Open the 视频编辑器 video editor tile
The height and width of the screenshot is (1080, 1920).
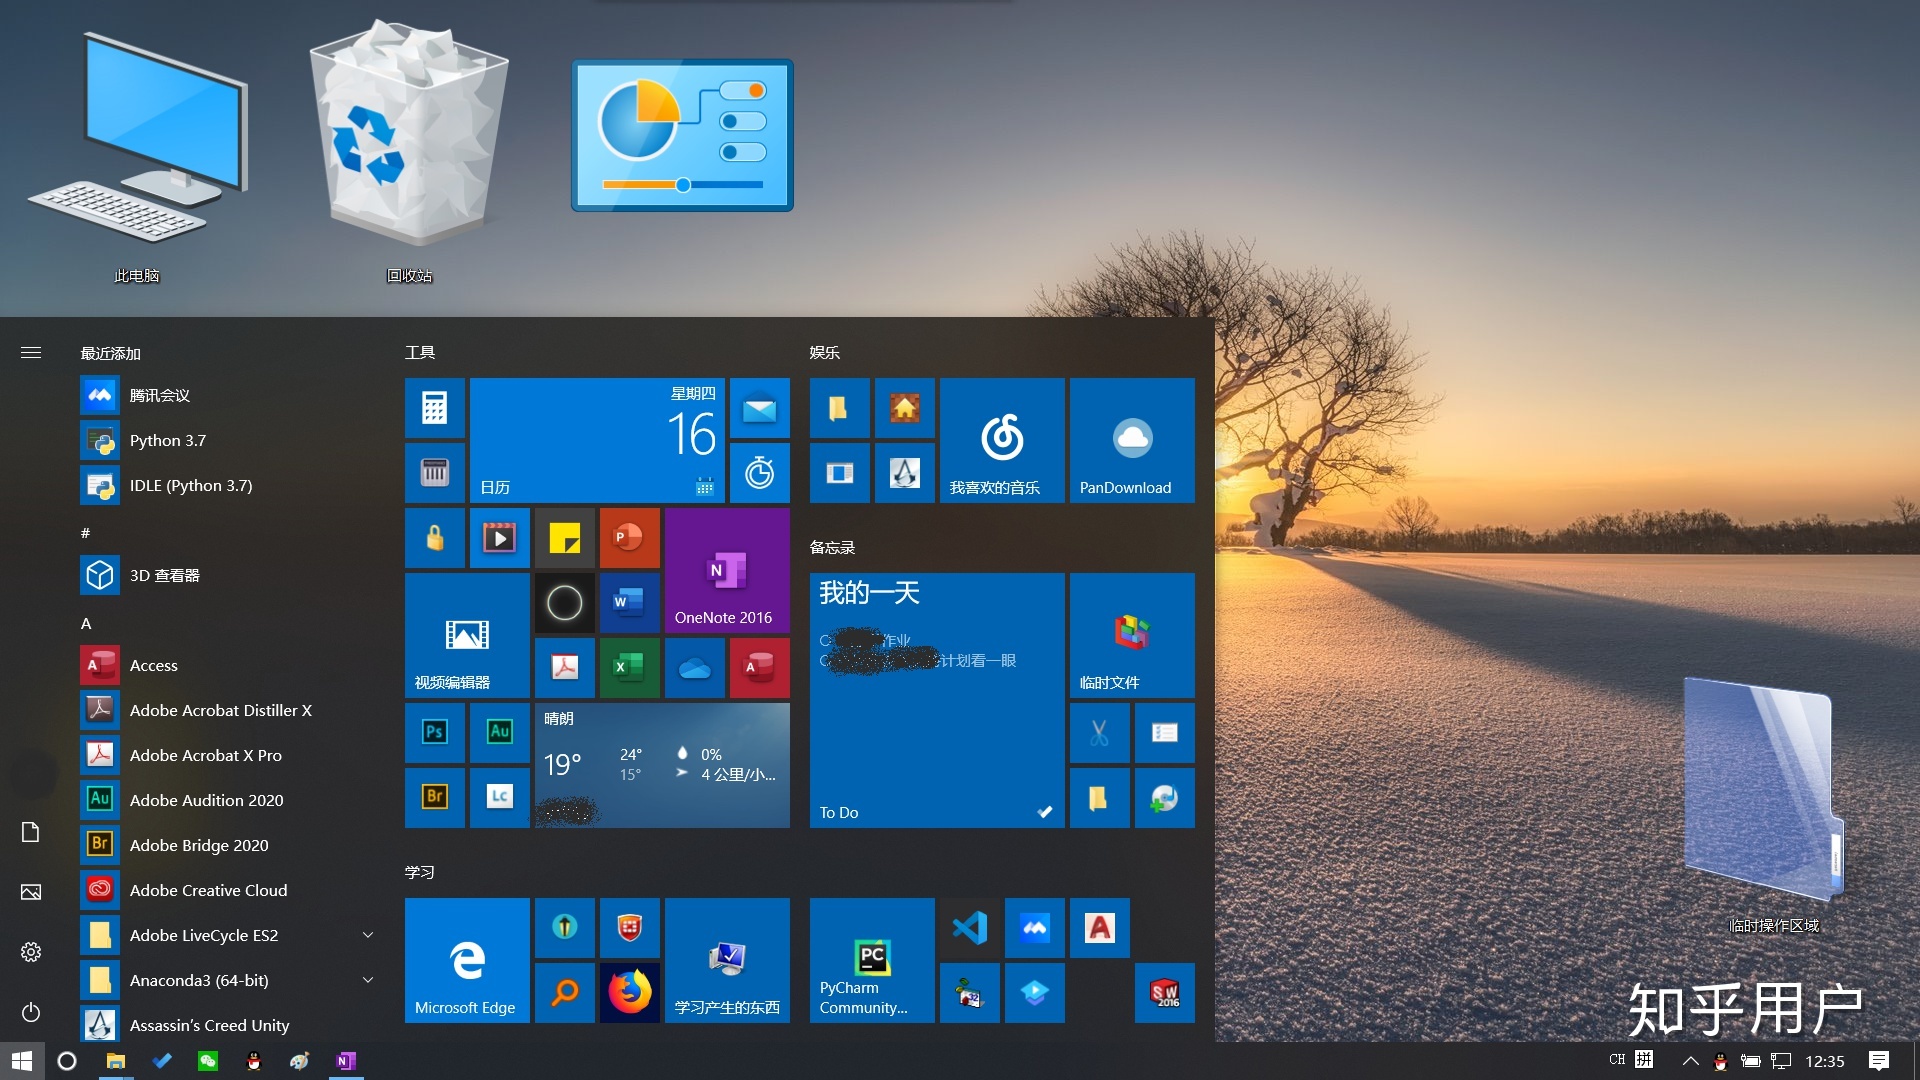pyautogui.click(x=467, y=636)
